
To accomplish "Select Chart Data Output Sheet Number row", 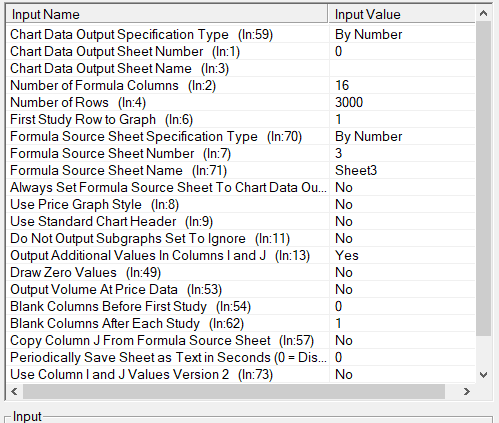I will [x=241, y=51].
